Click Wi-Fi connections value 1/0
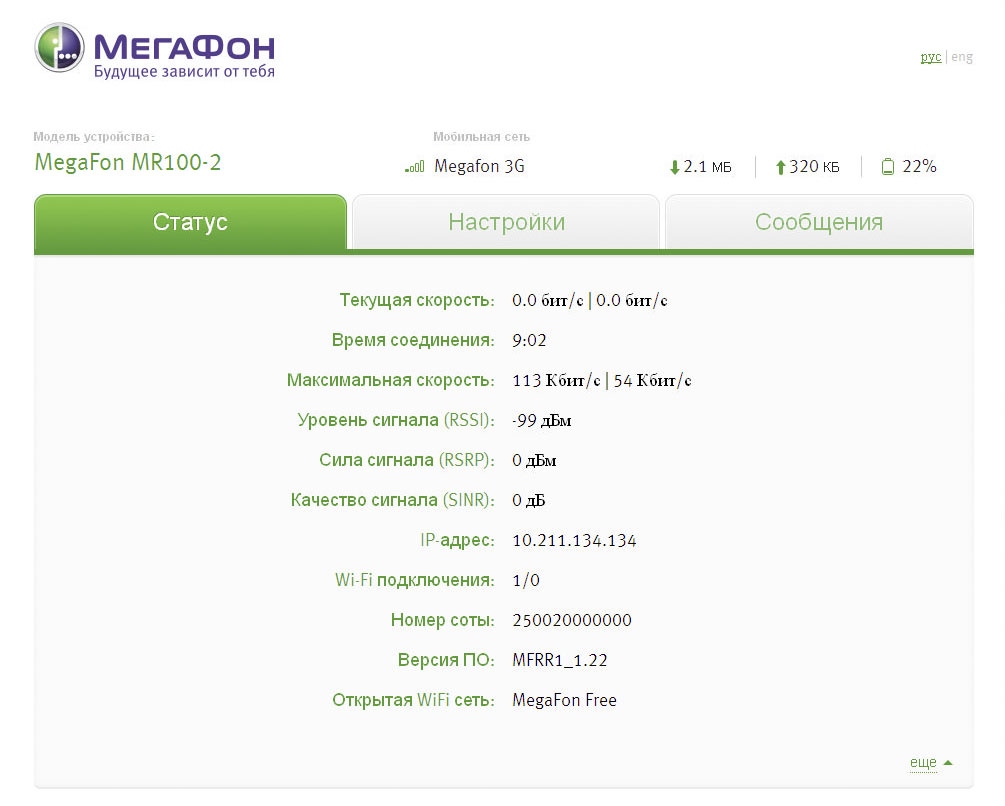 [x=526, y=580]
